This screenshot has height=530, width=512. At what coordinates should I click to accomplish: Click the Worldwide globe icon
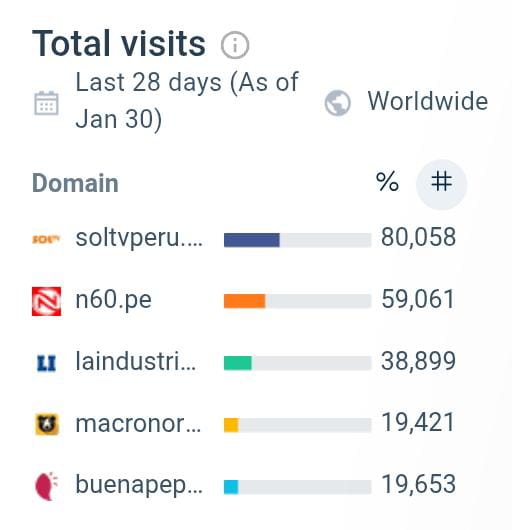coord(337,103)
